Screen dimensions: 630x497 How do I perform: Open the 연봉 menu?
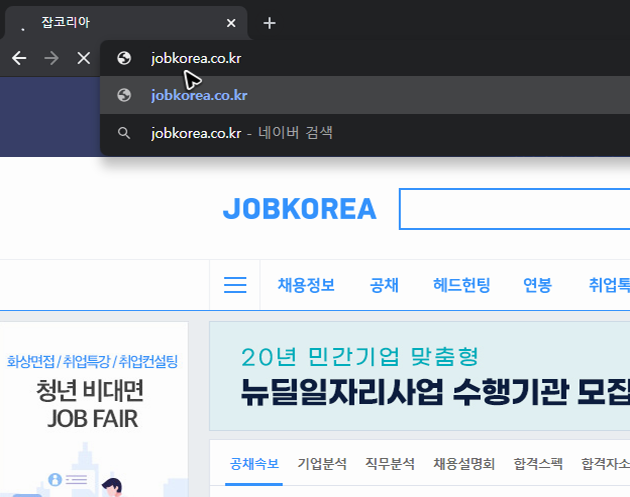tap(537, 285)
